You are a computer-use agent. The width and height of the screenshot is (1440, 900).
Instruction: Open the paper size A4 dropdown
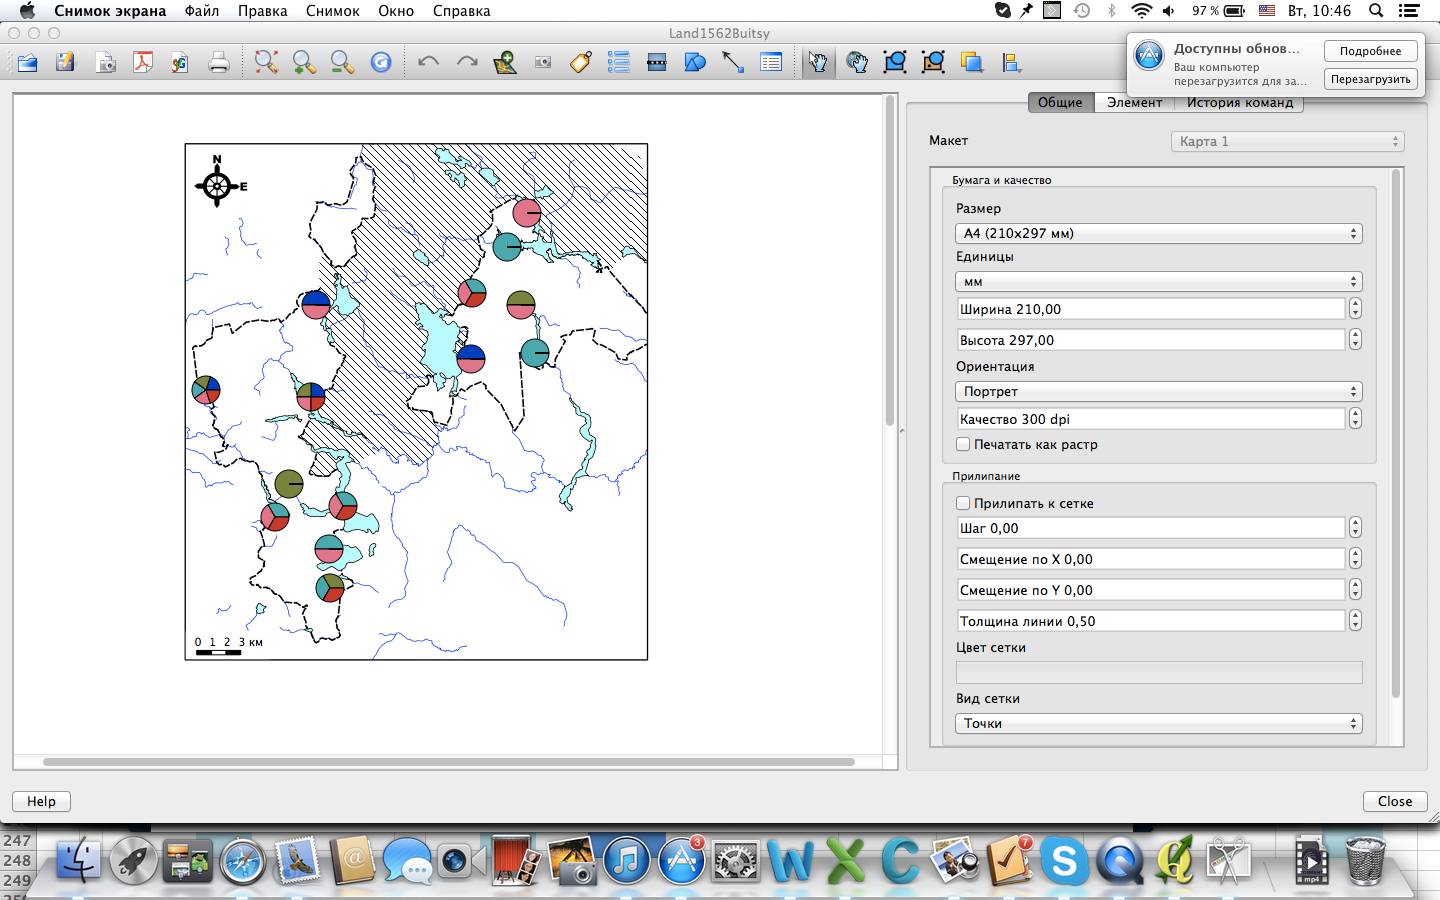pos(1158,233)
